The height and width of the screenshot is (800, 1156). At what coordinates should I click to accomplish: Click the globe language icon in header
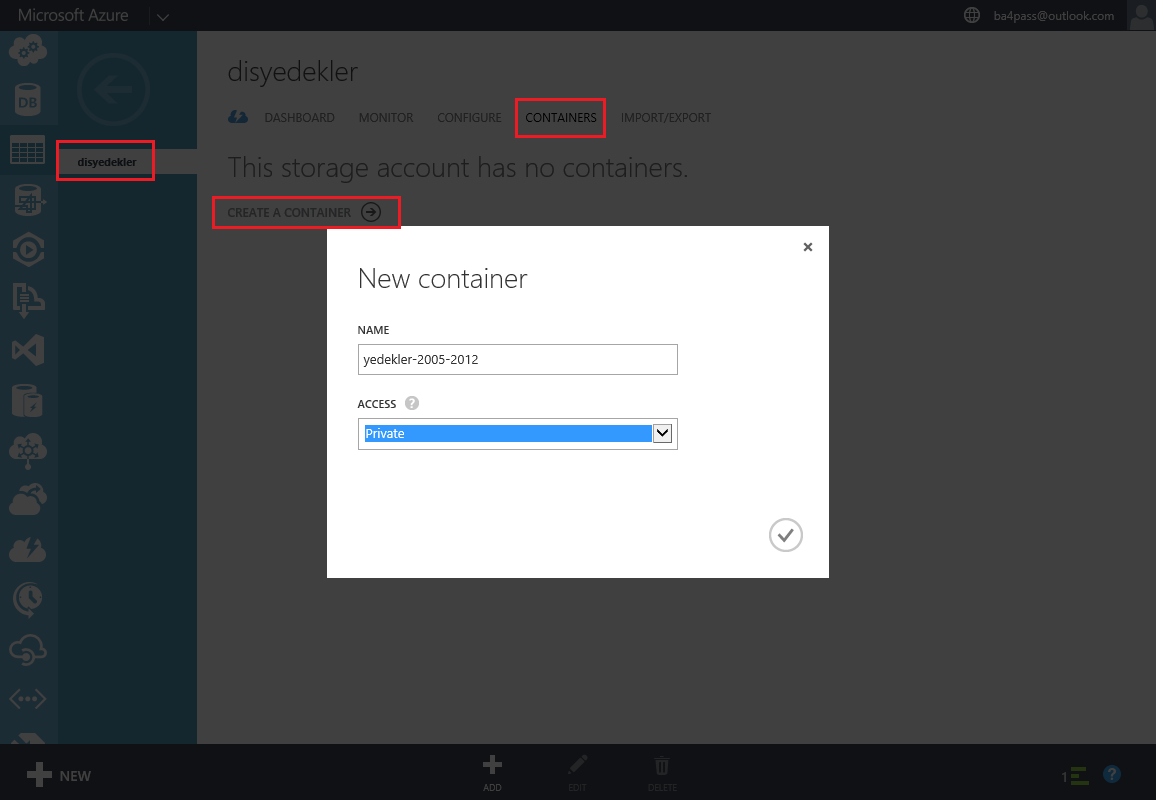tap(972, 15)
